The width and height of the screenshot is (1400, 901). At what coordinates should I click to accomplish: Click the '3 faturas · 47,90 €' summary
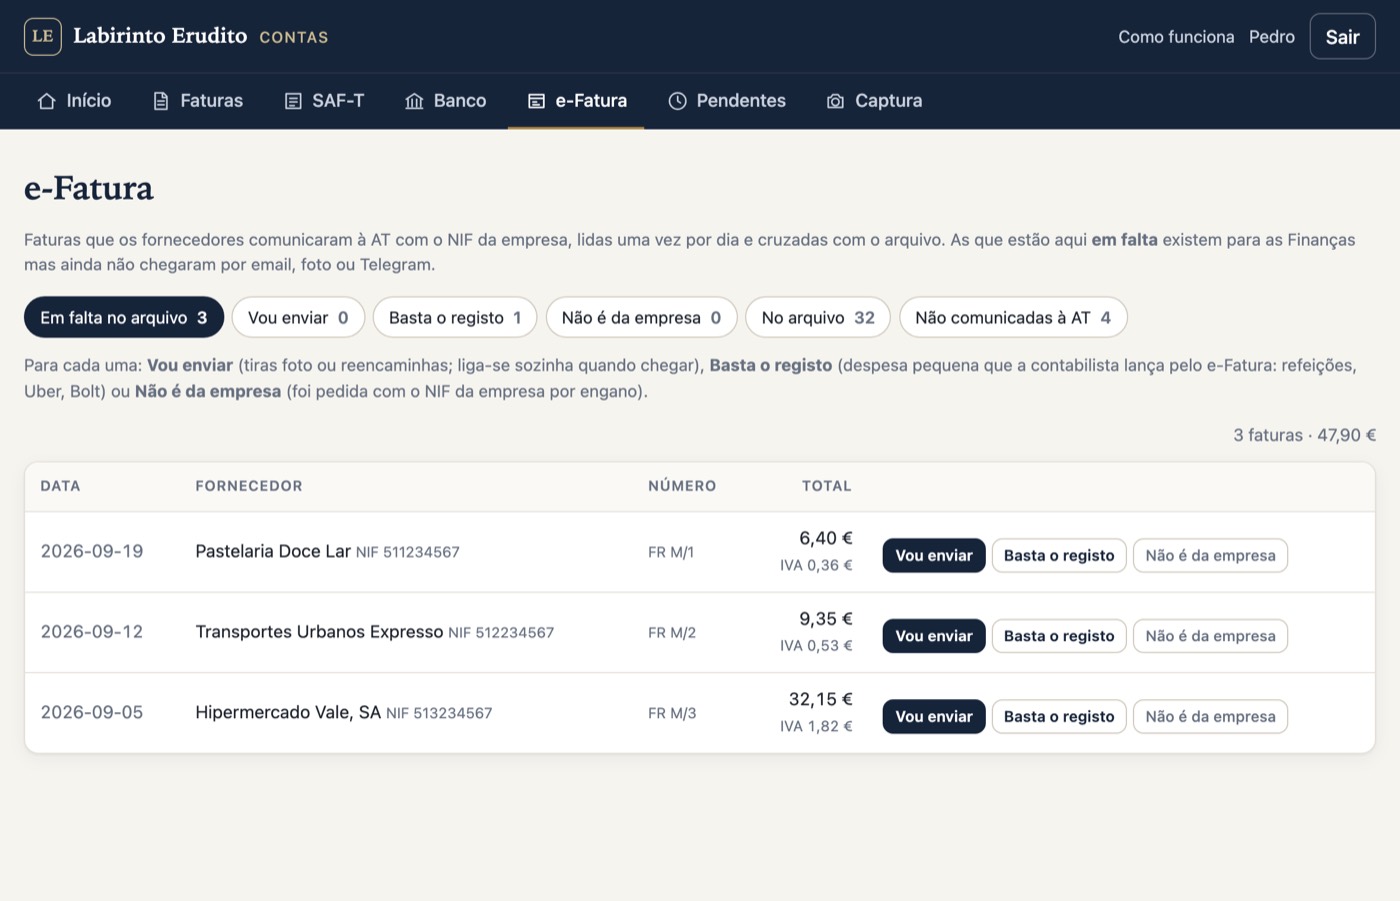click(1304, 435)
